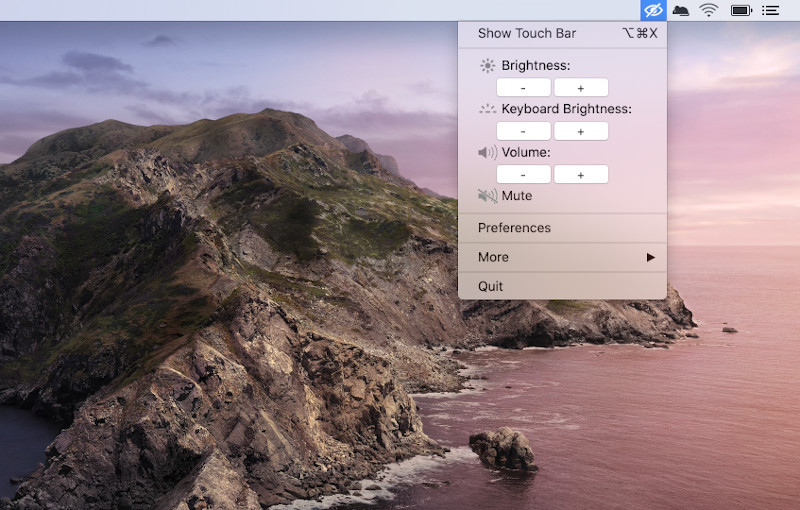
Task: Click the sun Brightness icon
Action: (x=487, y=66)
